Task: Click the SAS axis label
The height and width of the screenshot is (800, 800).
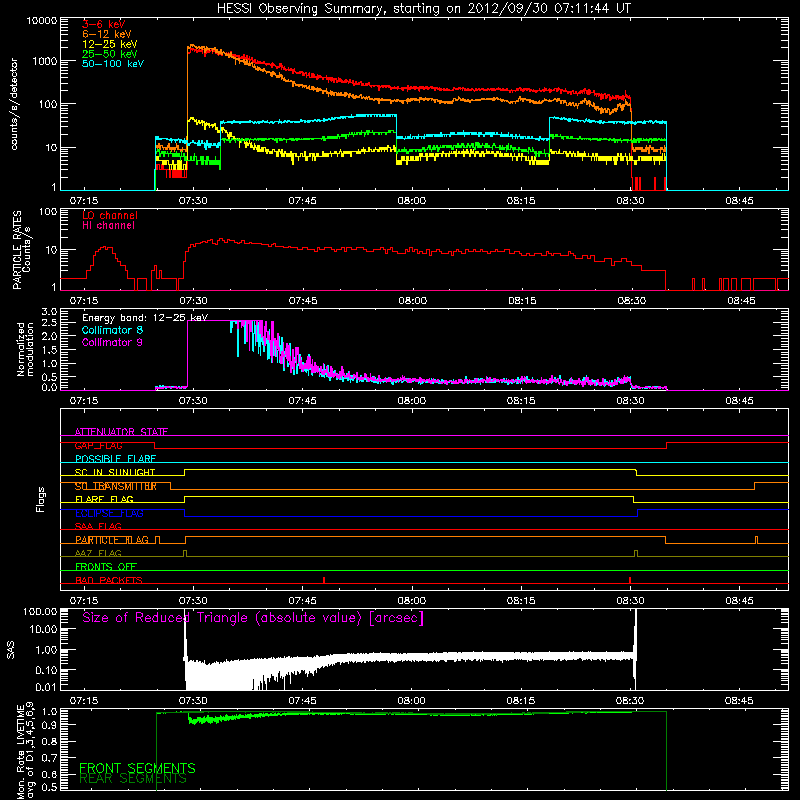Action: point(11,650)
